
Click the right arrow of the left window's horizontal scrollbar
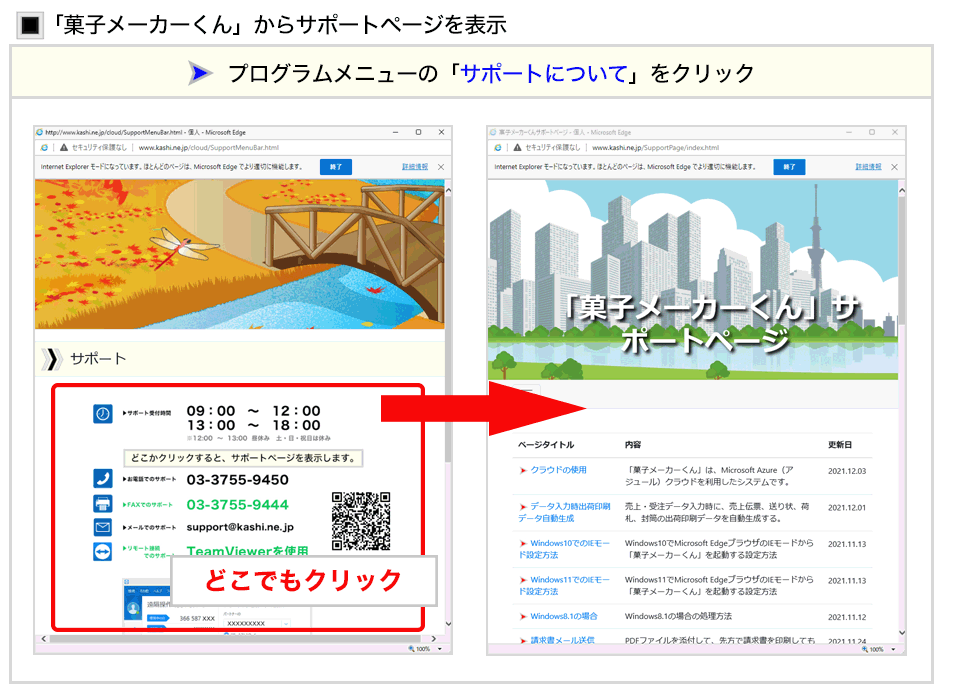(x=434, y=639)
